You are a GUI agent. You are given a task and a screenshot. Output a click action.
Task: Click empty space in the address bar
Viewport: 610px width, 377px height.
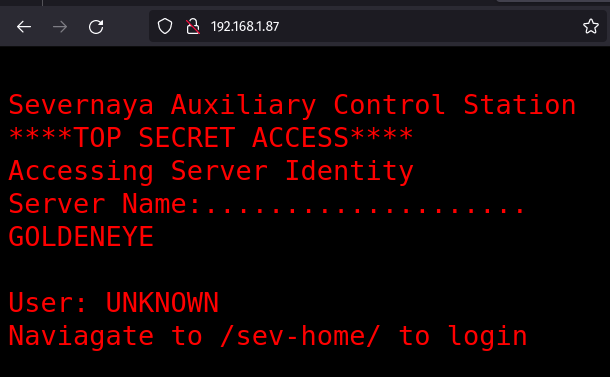428,26
